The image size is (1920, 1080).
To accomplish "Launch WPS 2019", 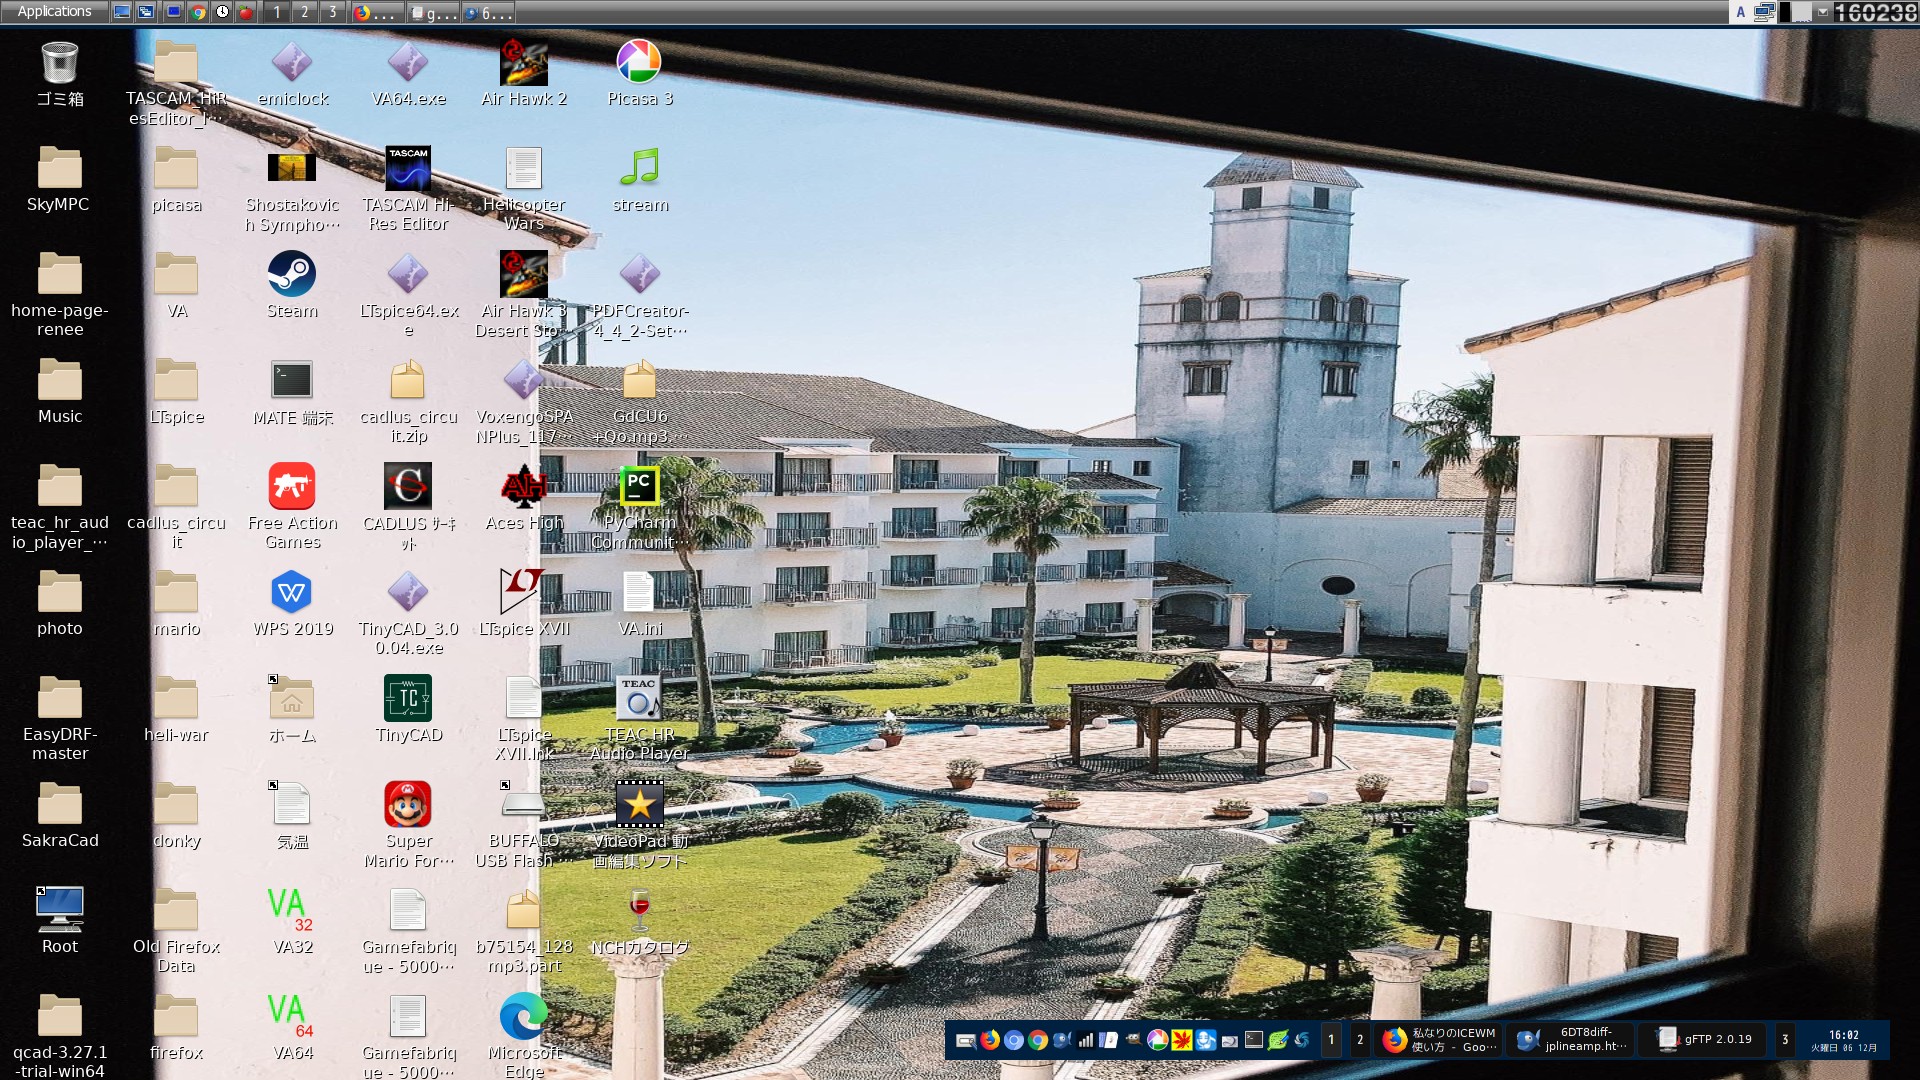I will (292, 592).
